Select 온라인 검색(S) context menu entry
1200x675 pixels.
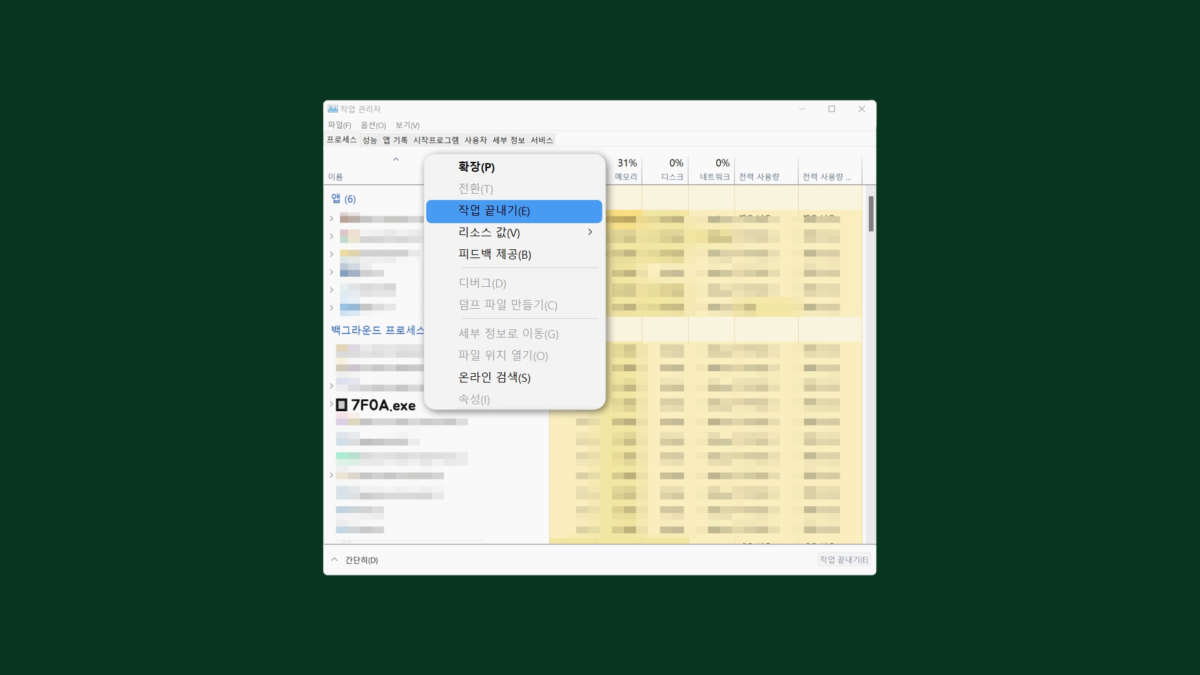click(494, 377)
